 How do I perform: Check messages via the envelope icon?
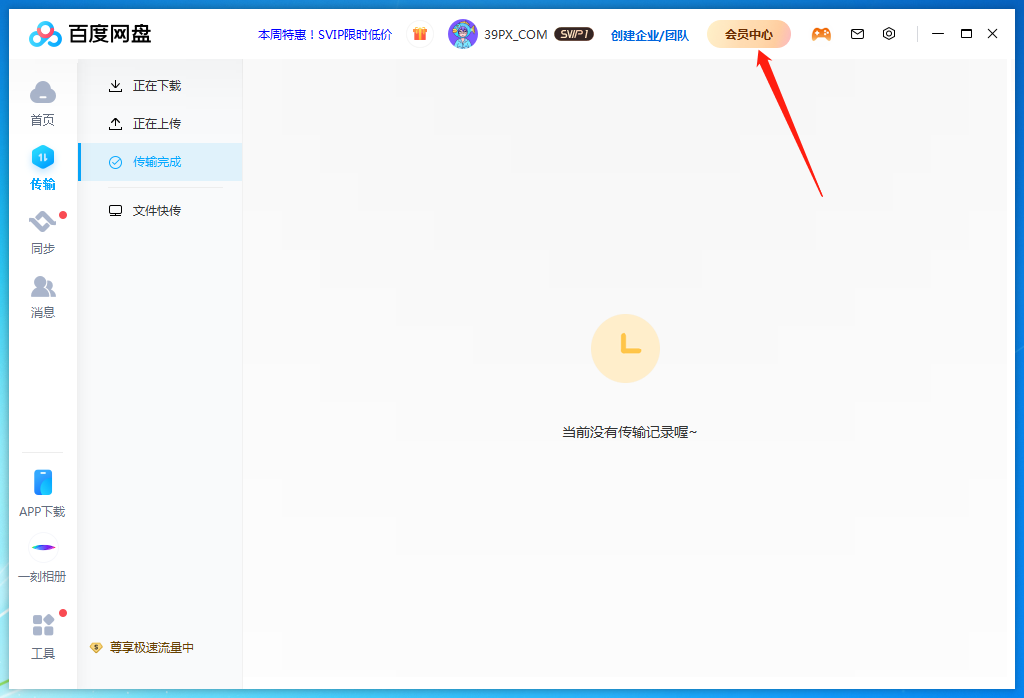(857, 33)
